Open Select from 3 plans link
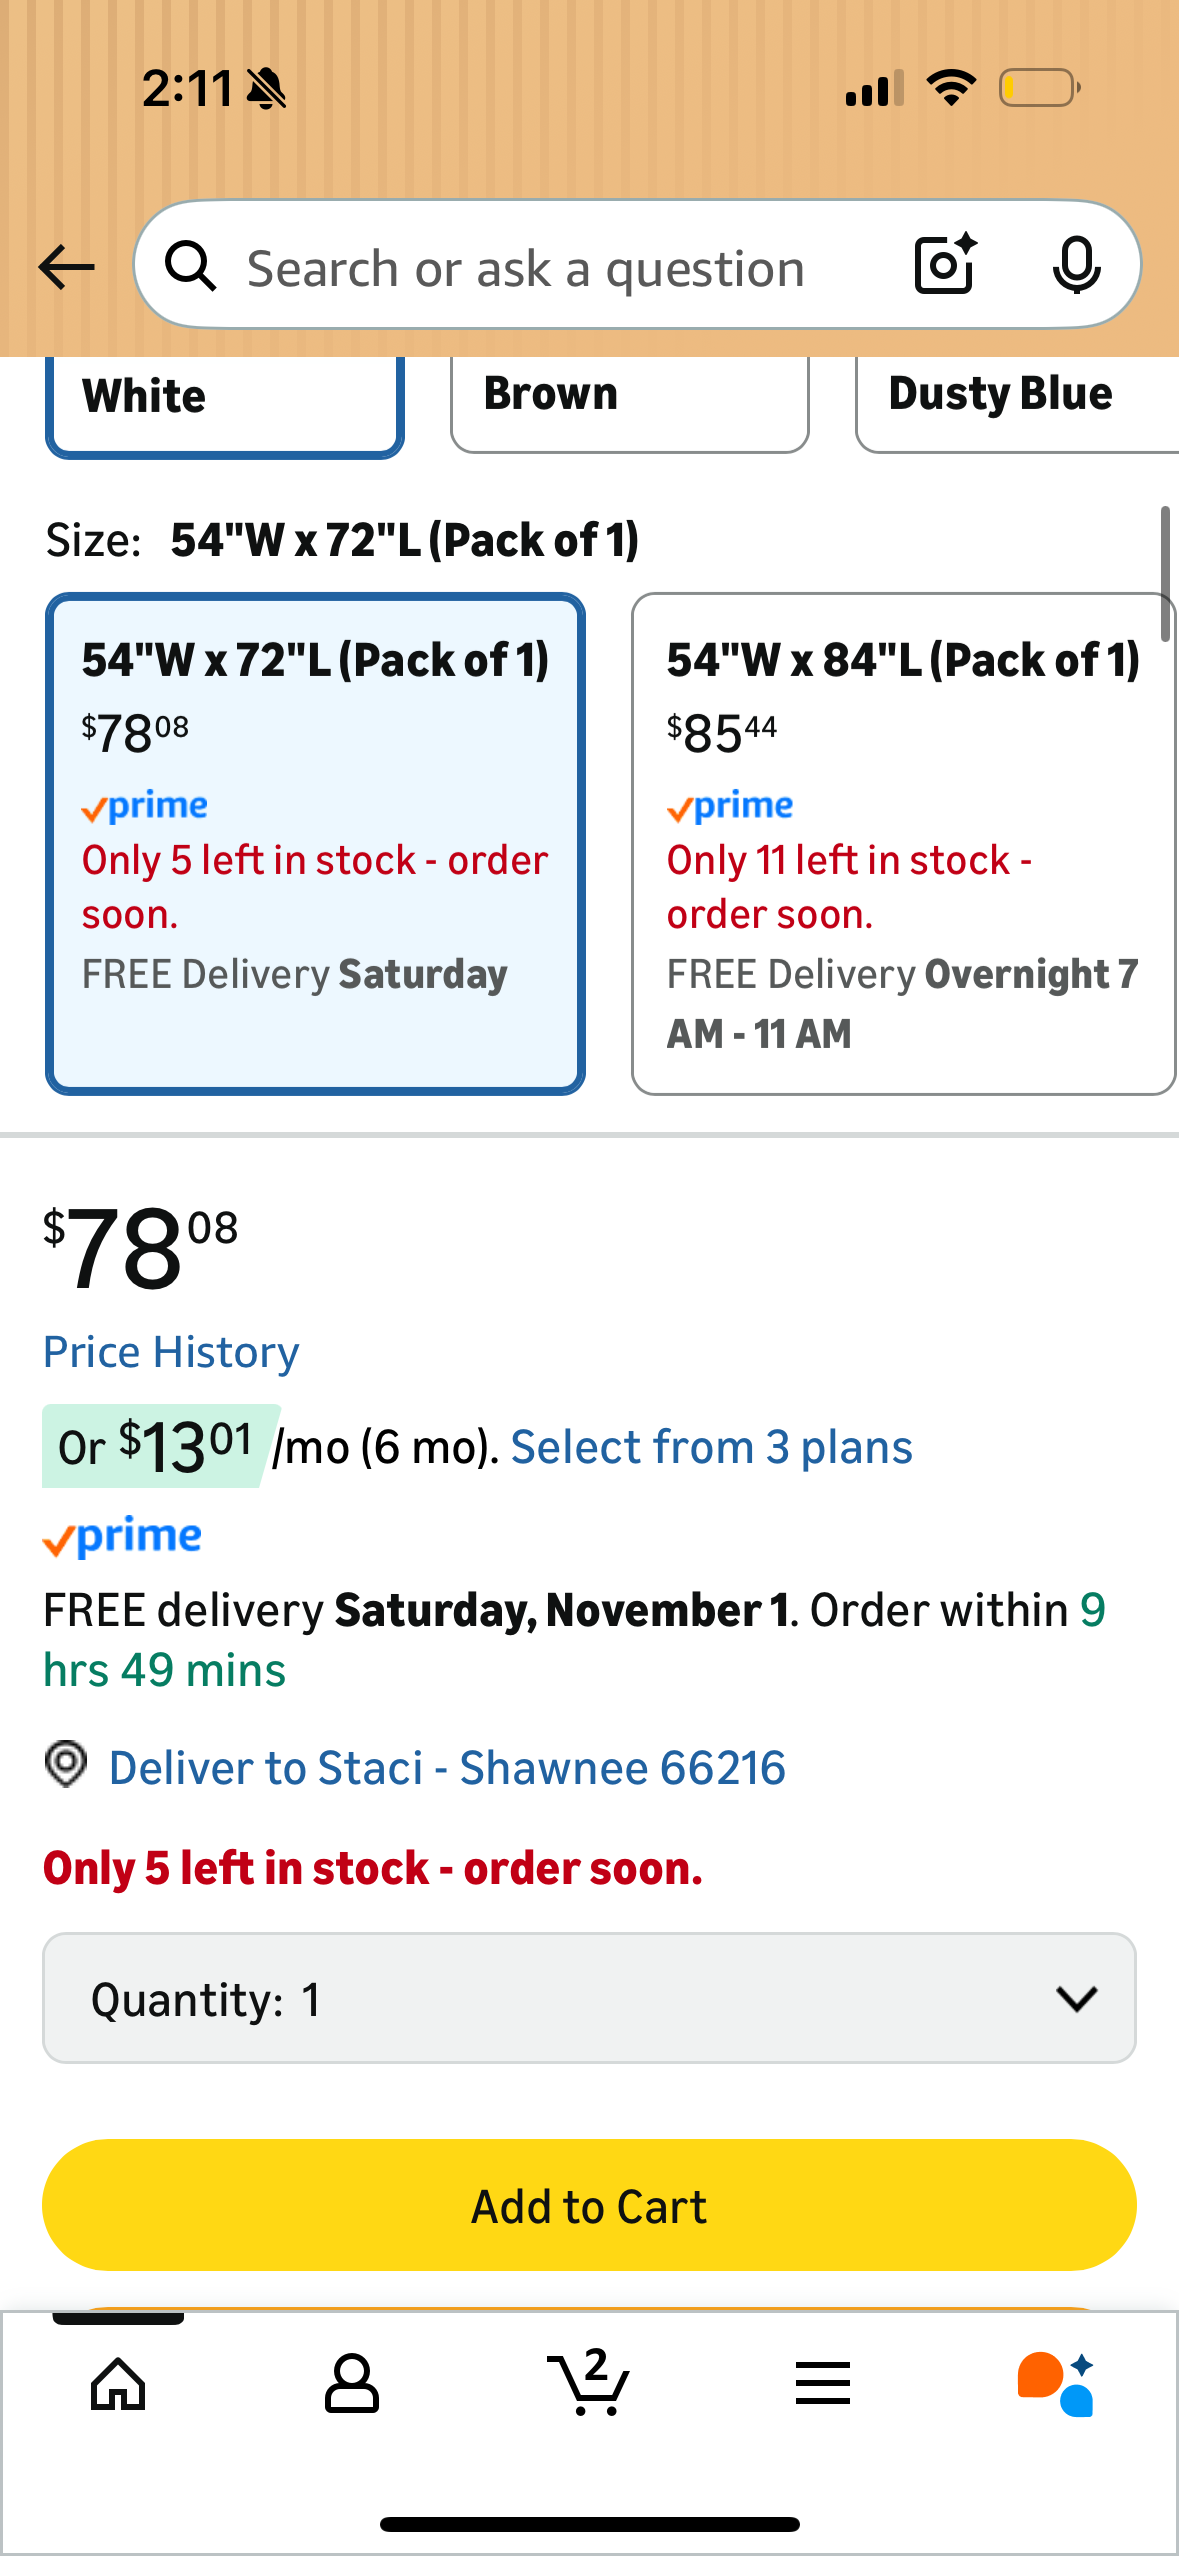 711,1447
